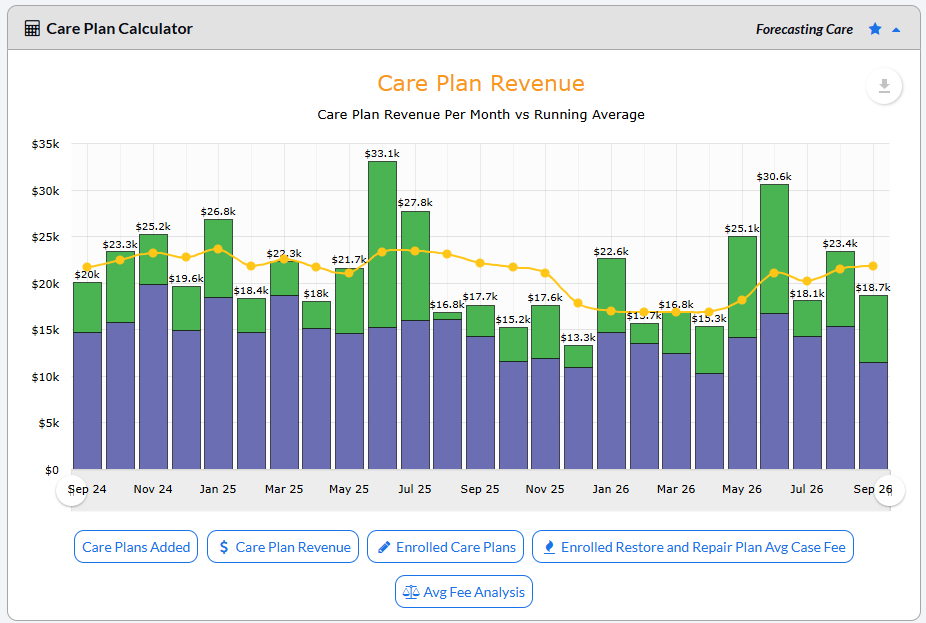Click the orange Care Plan Revenue chart title
The width and height of the screenshot is (926, 623).
click(481, 83)
